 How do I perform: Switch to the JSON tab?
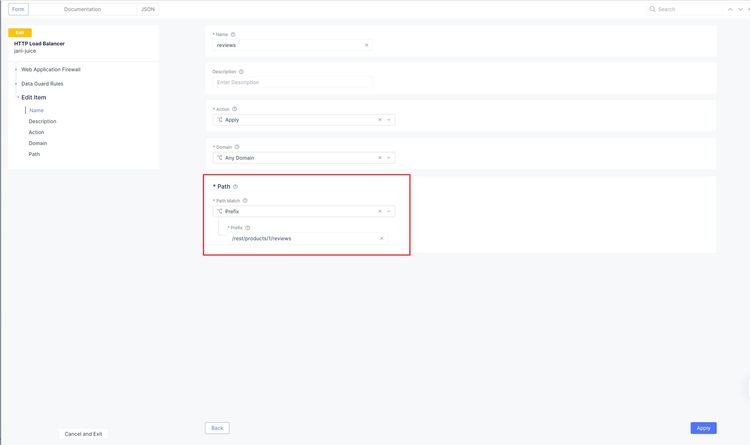147,9
